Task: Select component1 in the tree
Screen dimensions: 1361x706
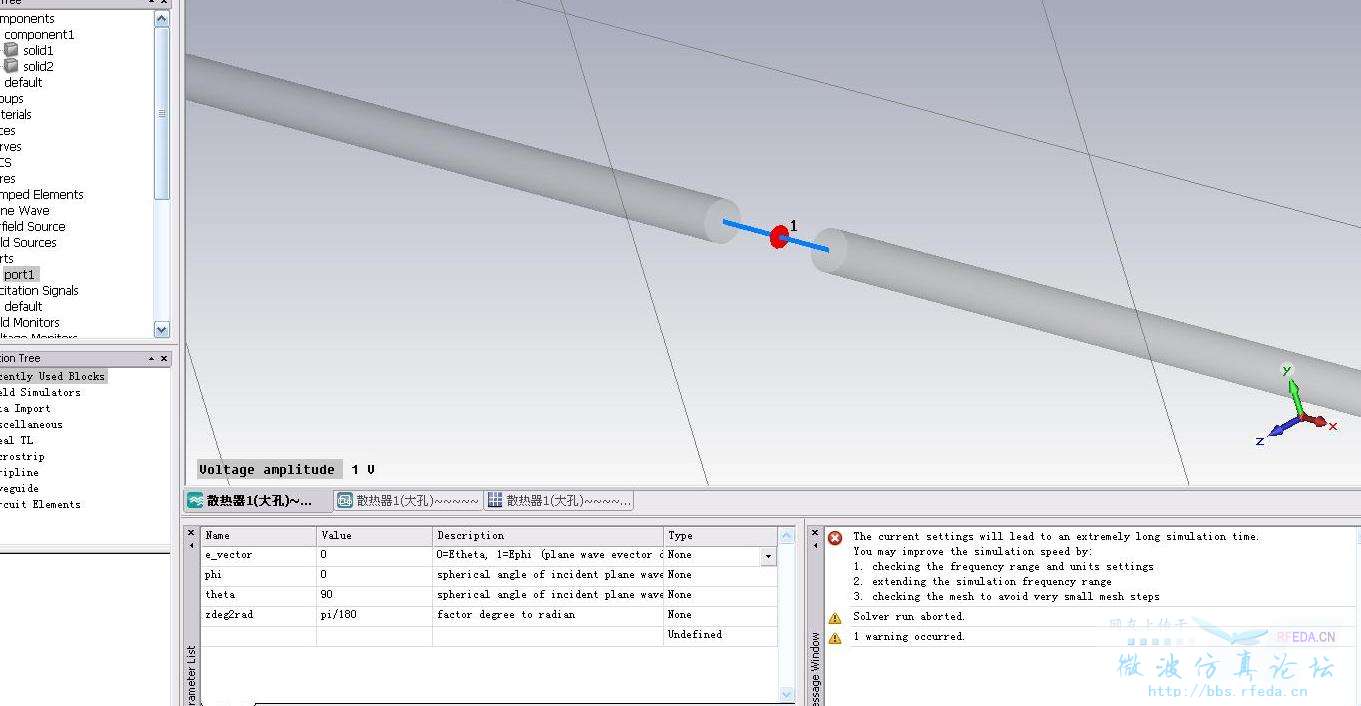Action: pos(39,34)
